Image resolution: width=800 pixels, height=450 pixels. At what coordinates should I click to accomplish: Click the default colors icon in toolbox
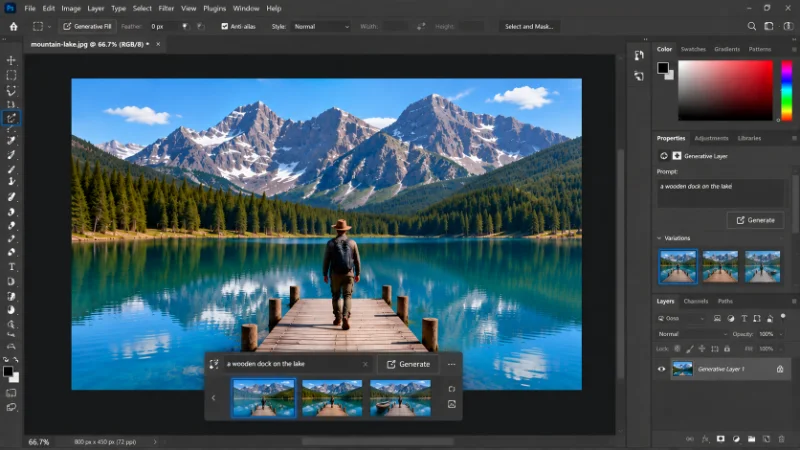point(6,360)
